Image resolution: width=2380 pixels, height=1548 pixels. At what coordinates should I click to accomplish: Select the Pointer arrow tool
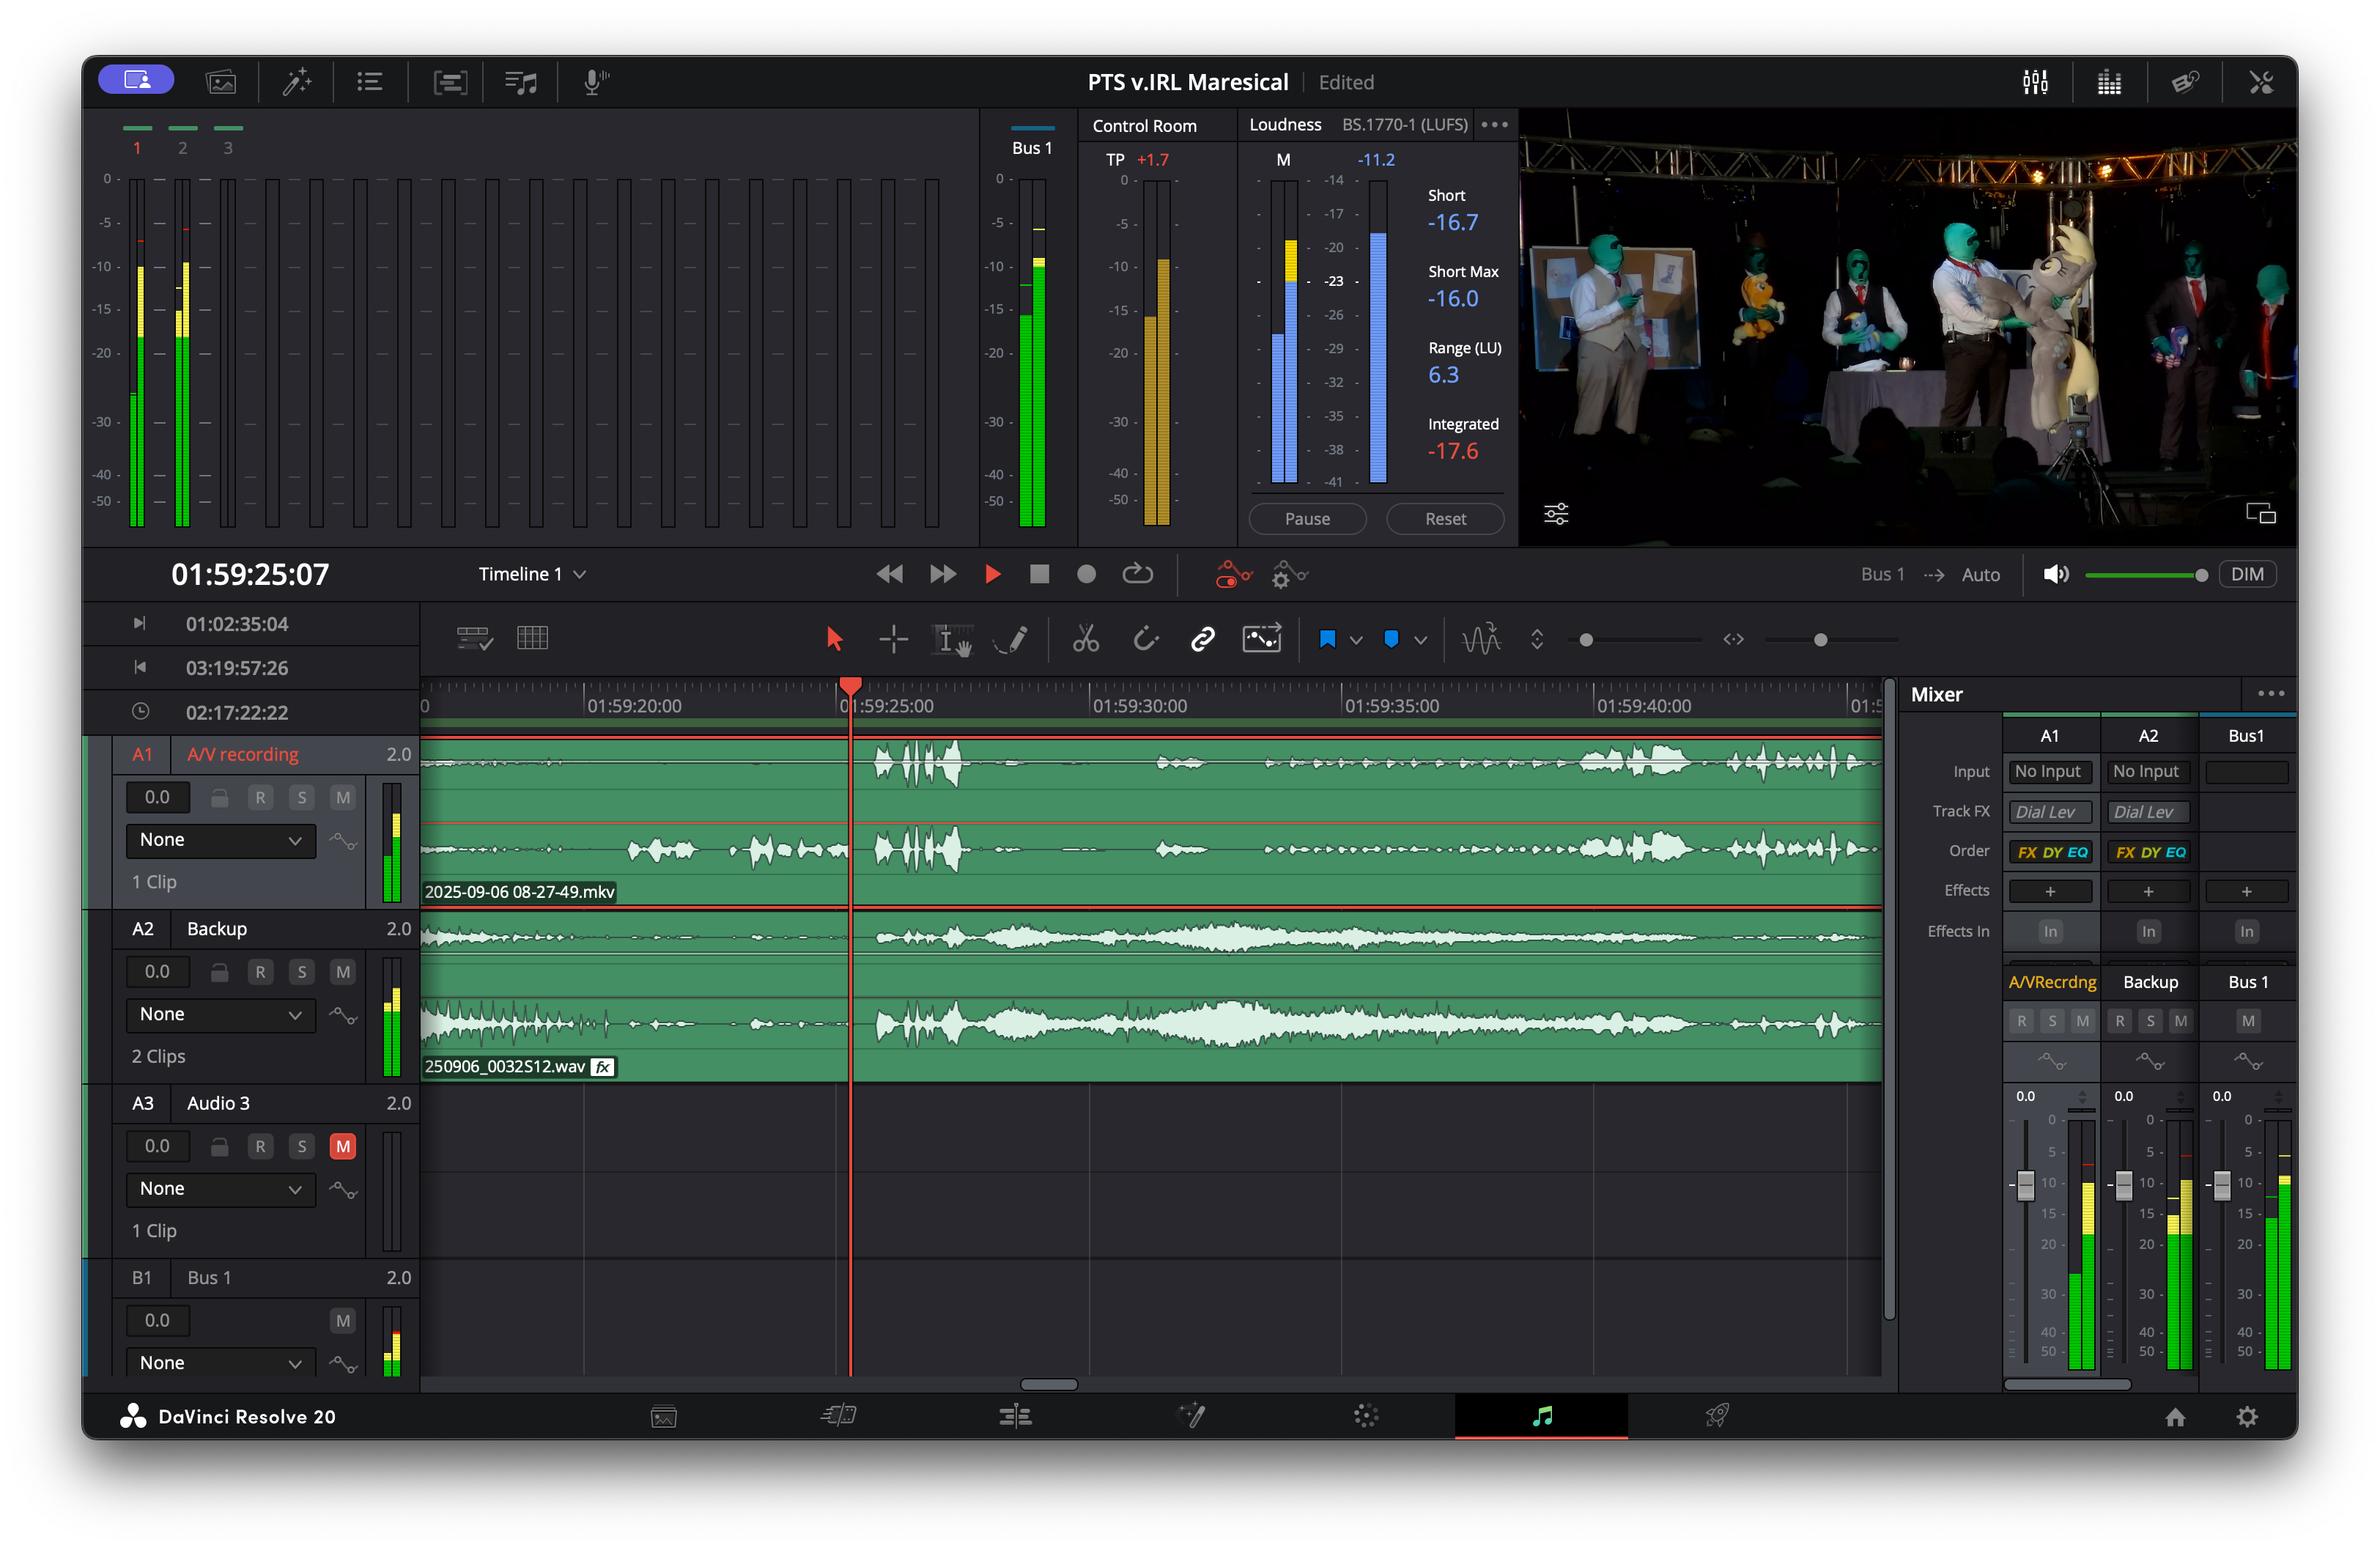(x=834, y=639)
